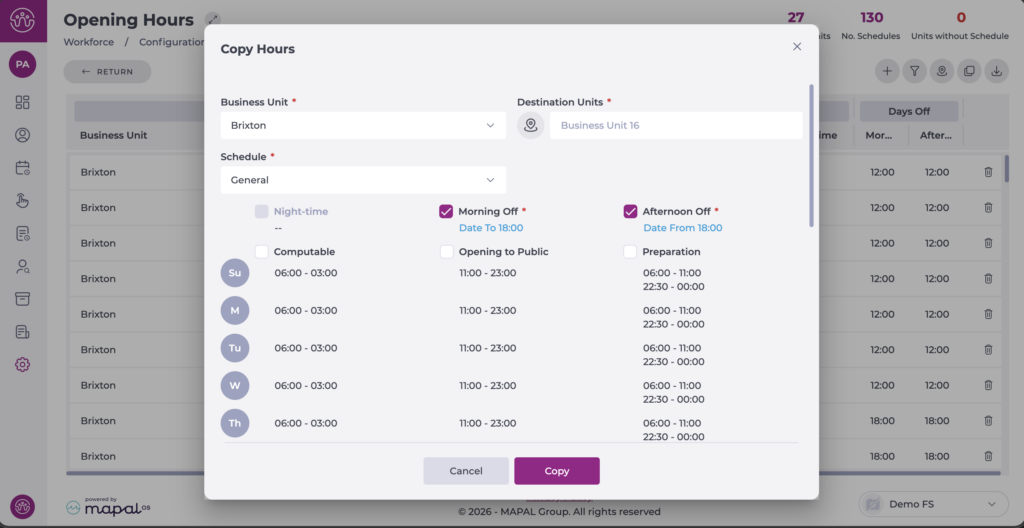Open the Business Unit dropdown showing Brixton

(362, 125)
